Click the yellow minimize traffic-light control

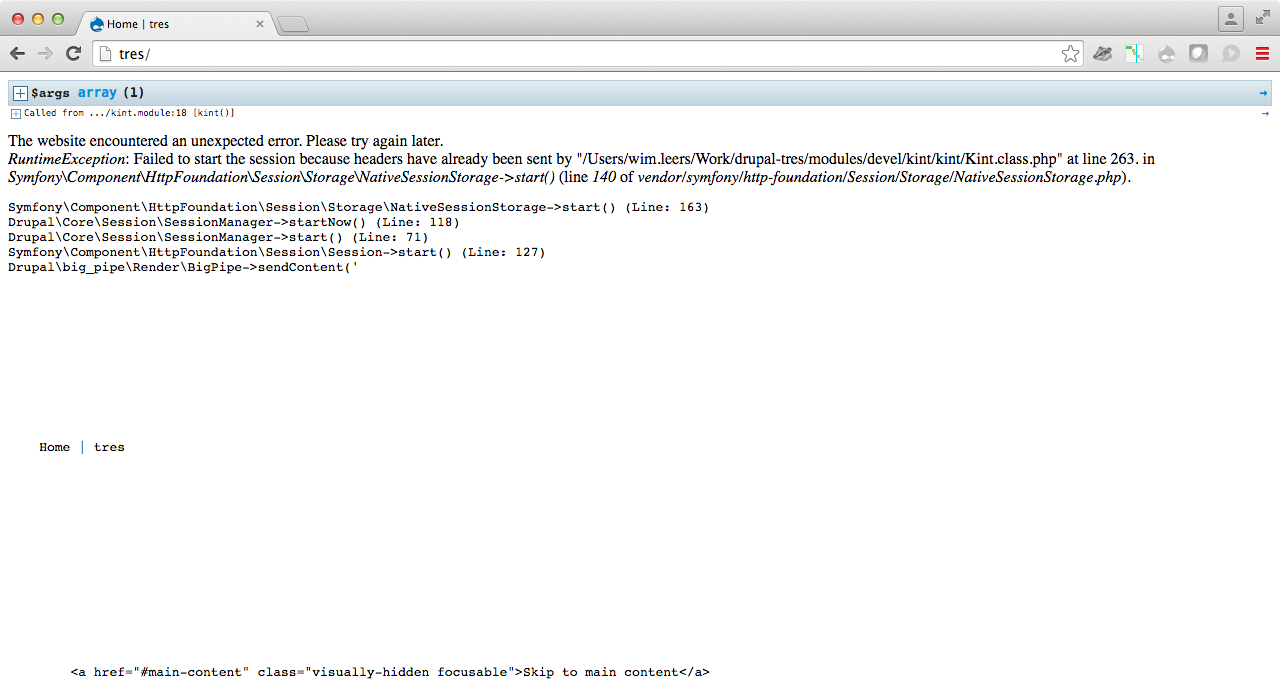point(37,17)
